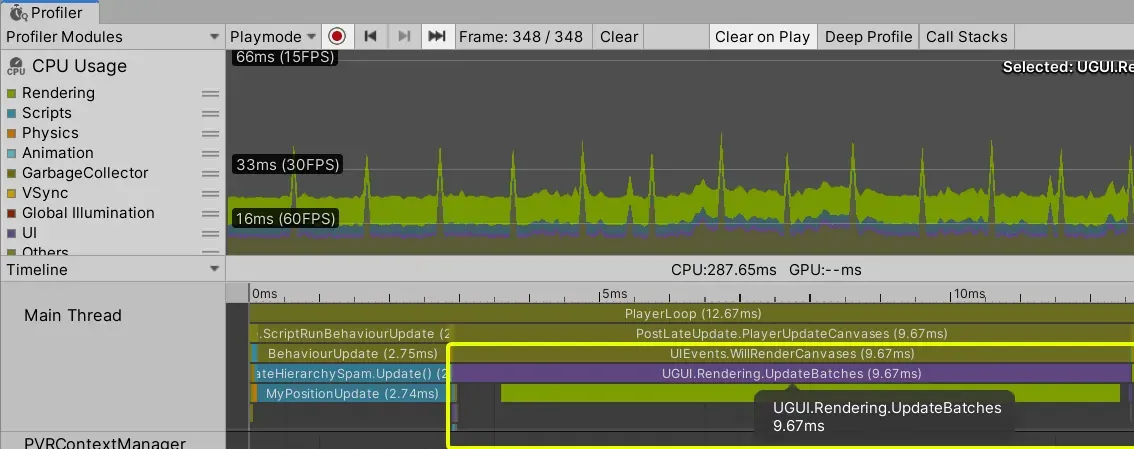The height and width of the screenshot is (449, 1134).
Task: Click the CPU Usage module icon
Action: click(16, 67)
